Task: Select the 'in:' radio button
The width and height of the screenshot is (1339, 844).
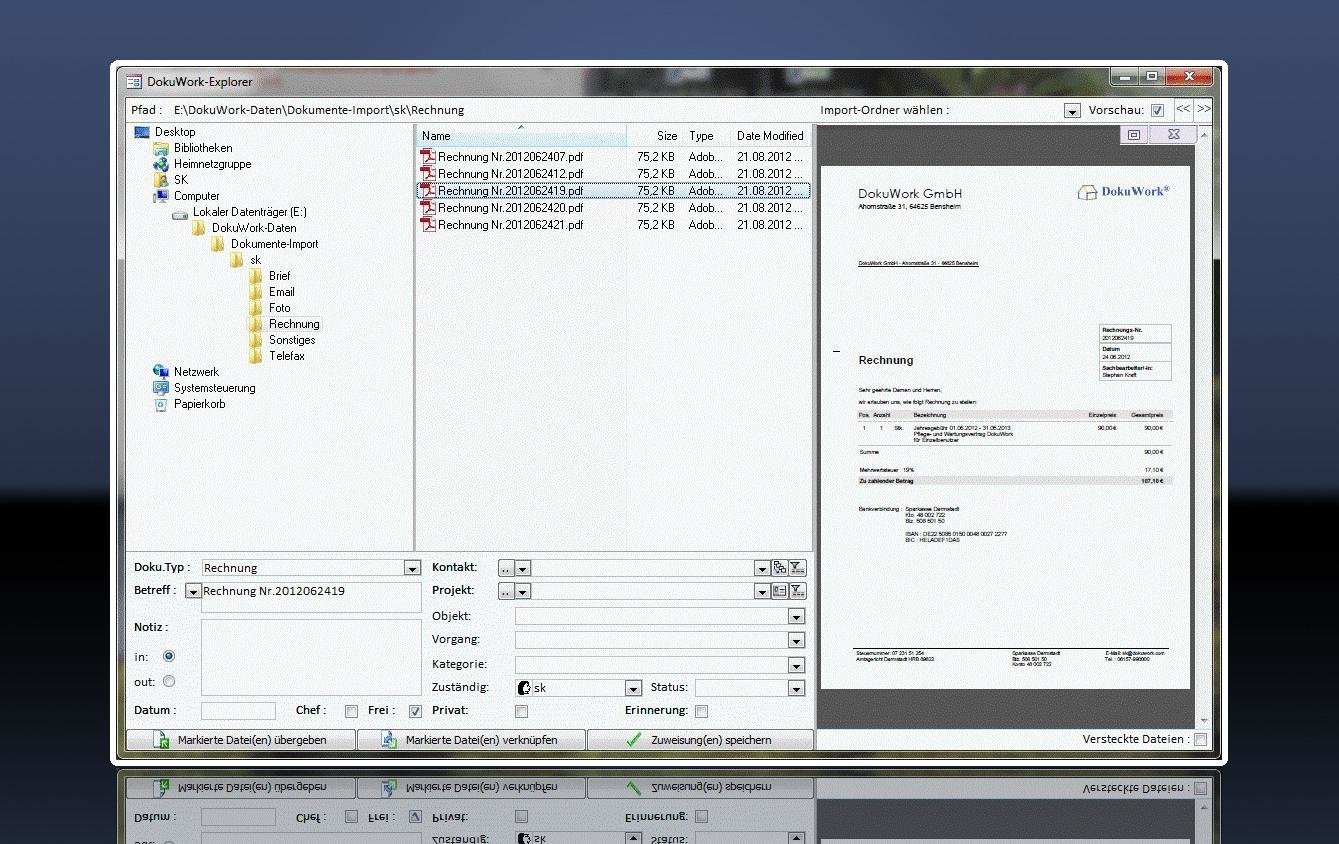Action: (168, 656)
